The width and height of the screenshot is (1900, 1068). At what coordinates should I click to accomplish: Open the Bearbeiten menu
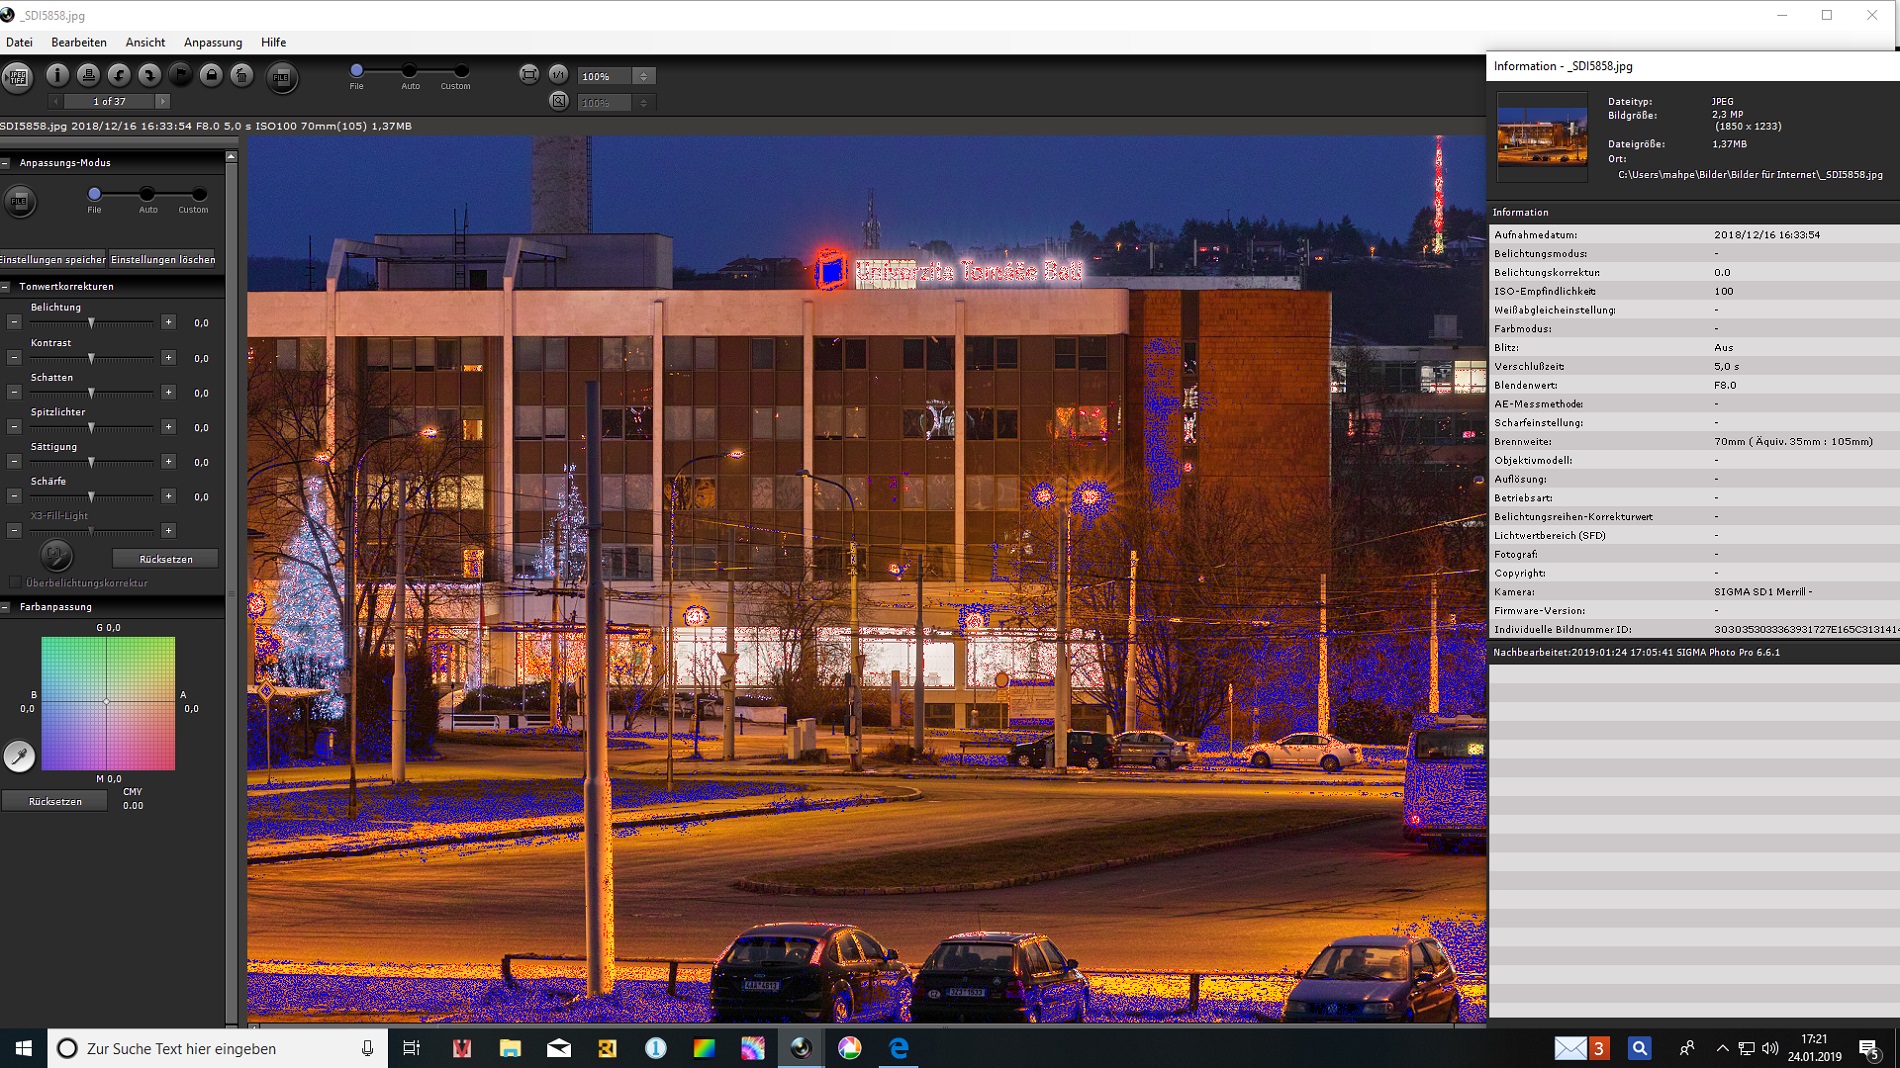click(x=79, y=42)
